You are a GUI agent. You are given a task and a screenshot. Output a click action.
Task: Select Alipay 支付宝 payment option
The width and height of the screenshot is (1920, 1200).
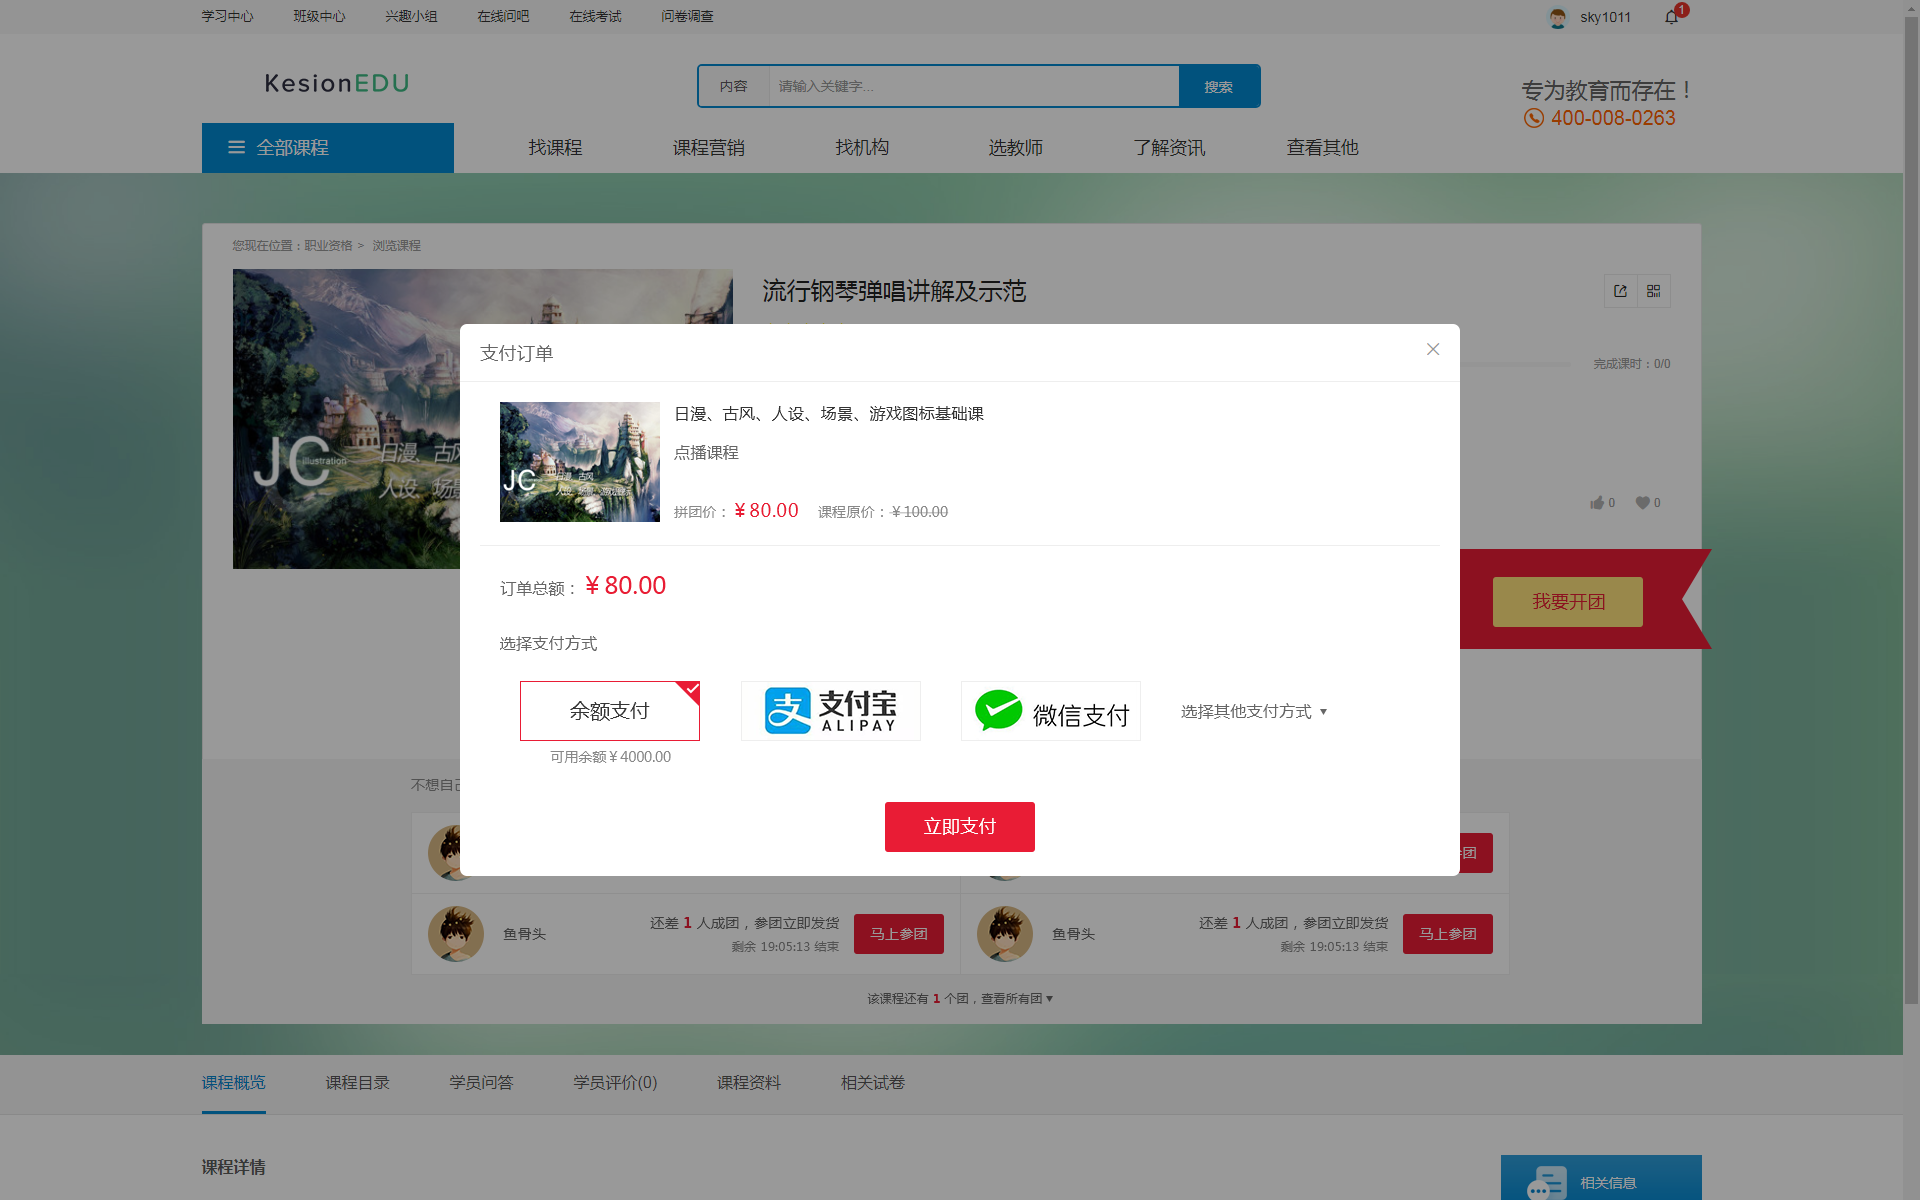click(830, 711)
